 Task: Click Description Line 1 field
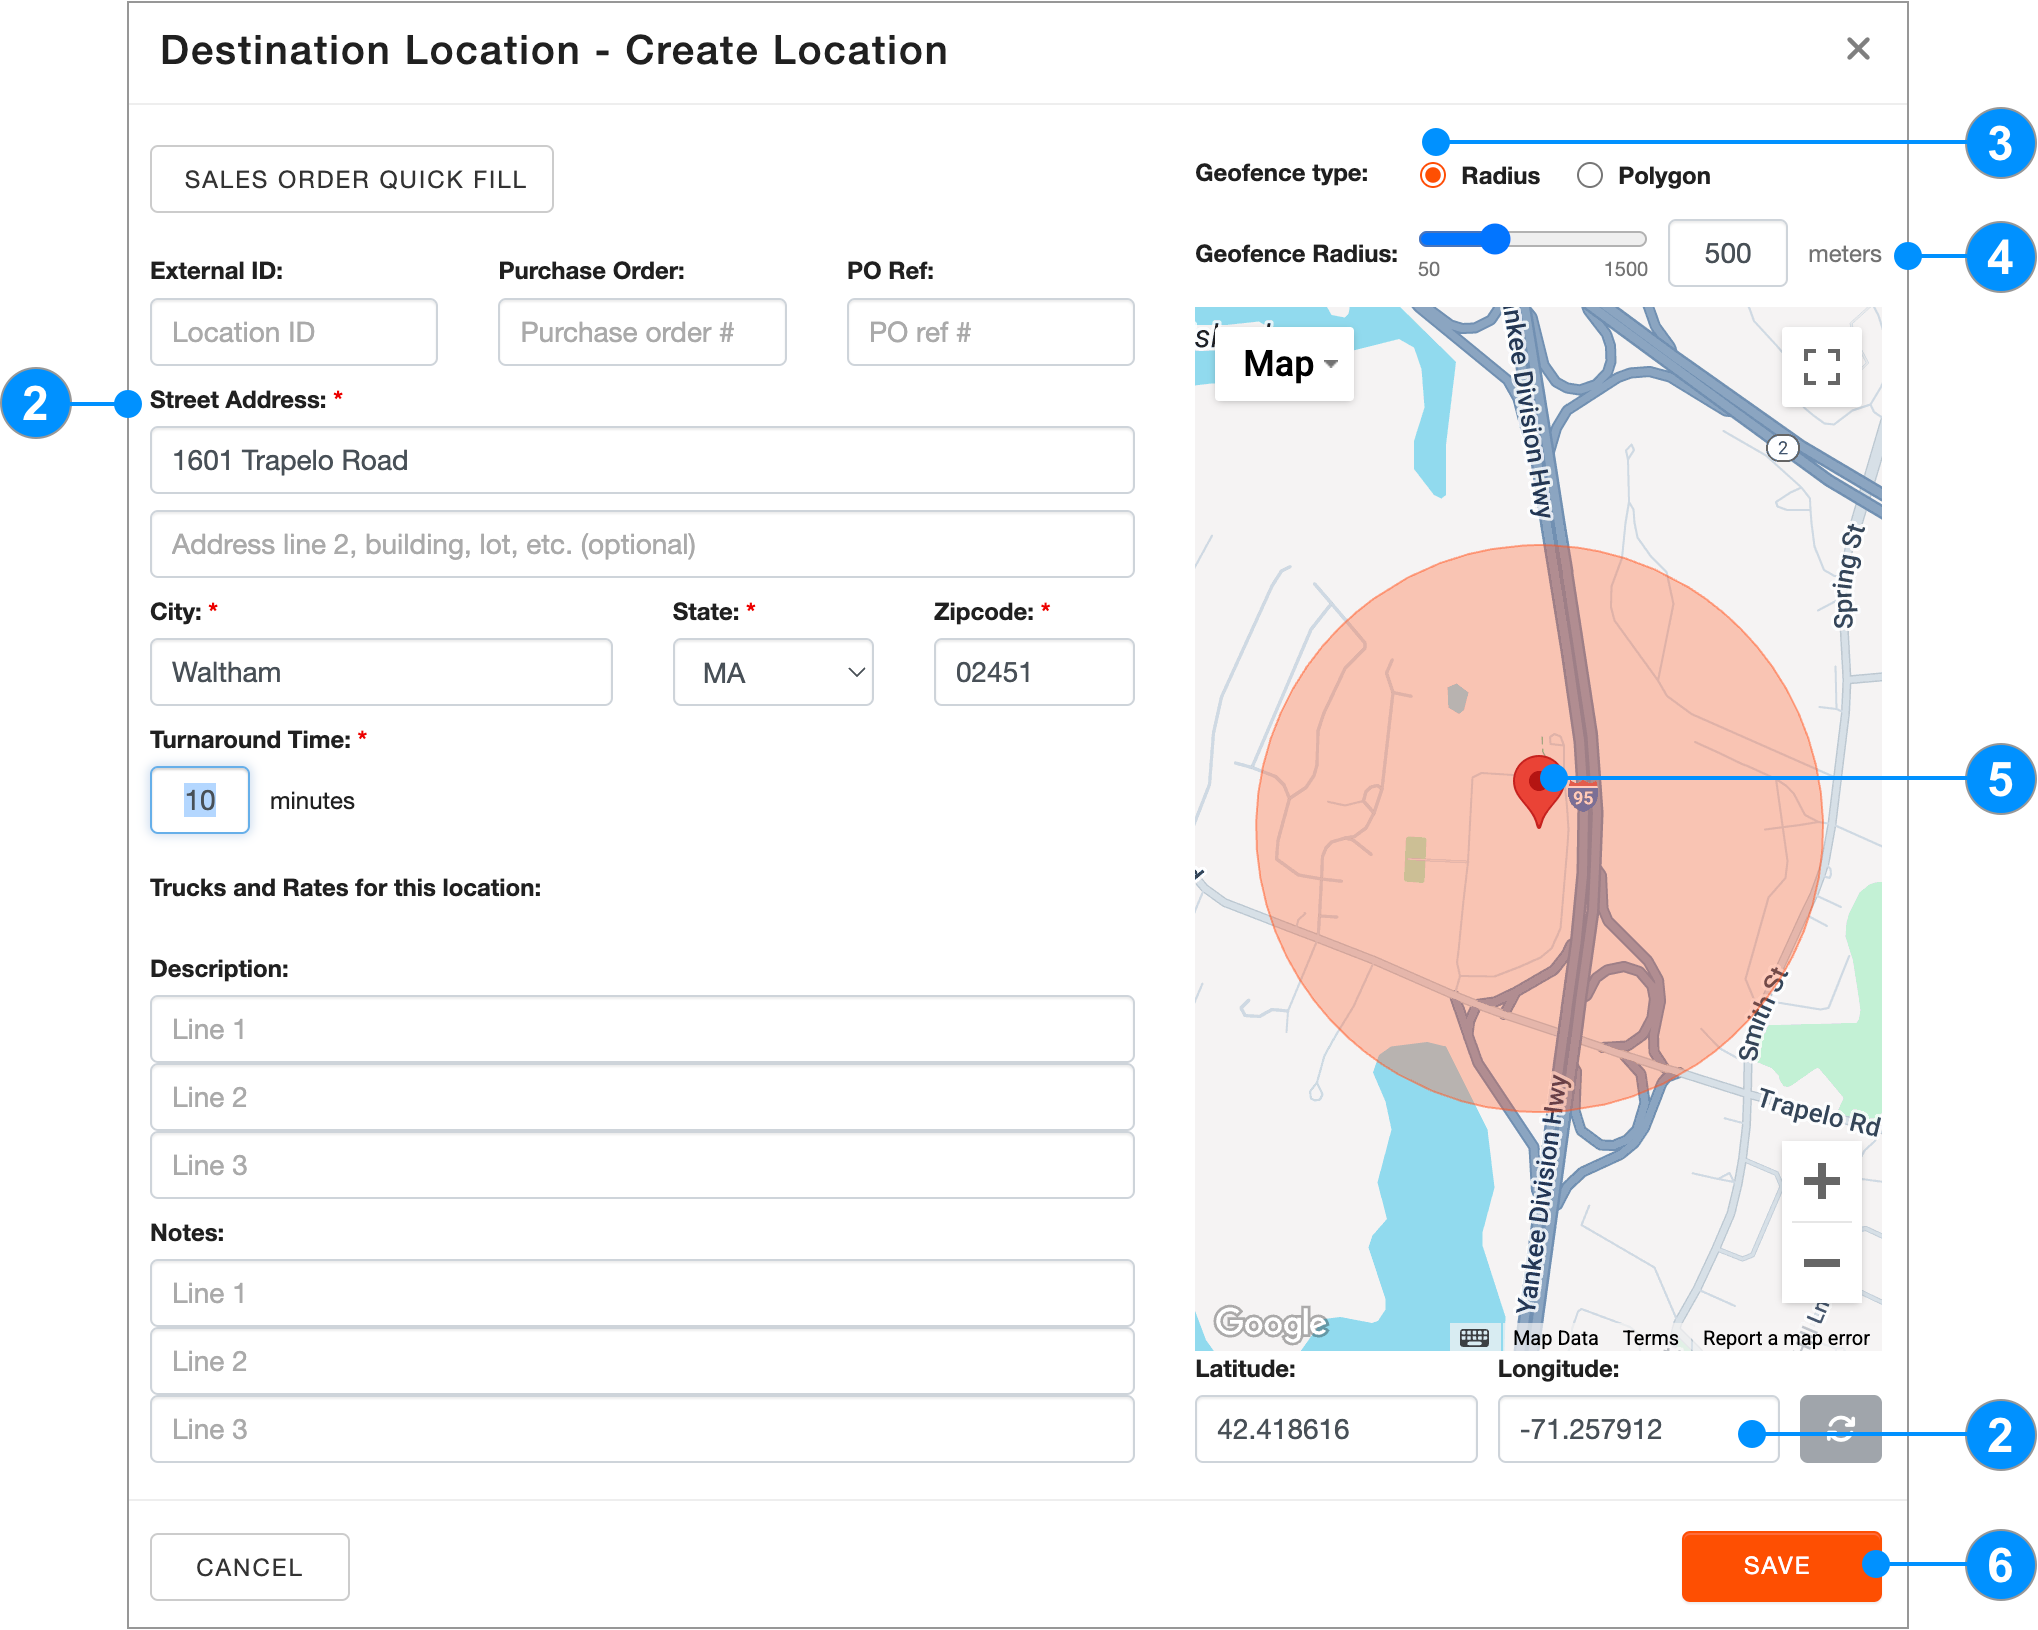(x=642, y=1029)
